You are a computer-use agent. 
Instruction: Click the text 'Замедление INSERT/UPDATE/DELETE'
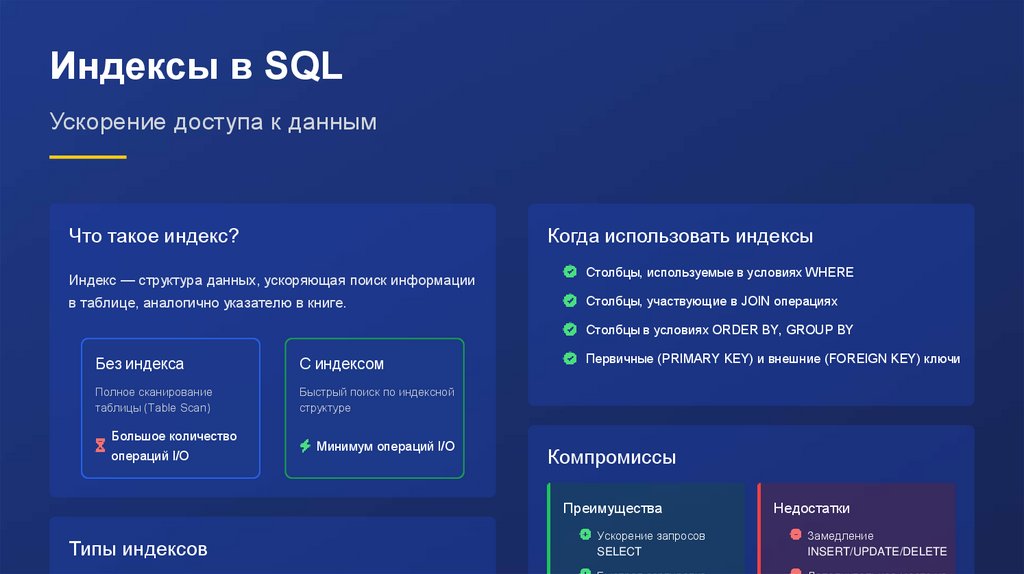pyautogui.click(x=877, y=543)
